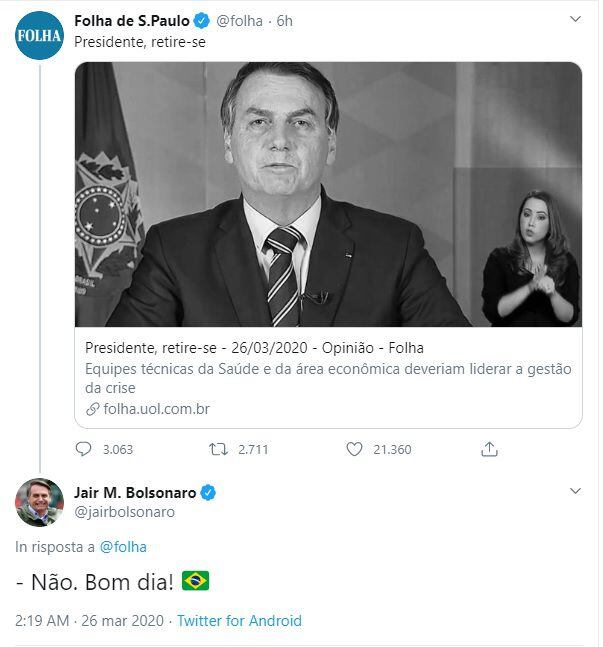Open the @folha mention link in reply
Image resolution: width=603 pixels, height=647 pixels.
(x=124, y=546)
